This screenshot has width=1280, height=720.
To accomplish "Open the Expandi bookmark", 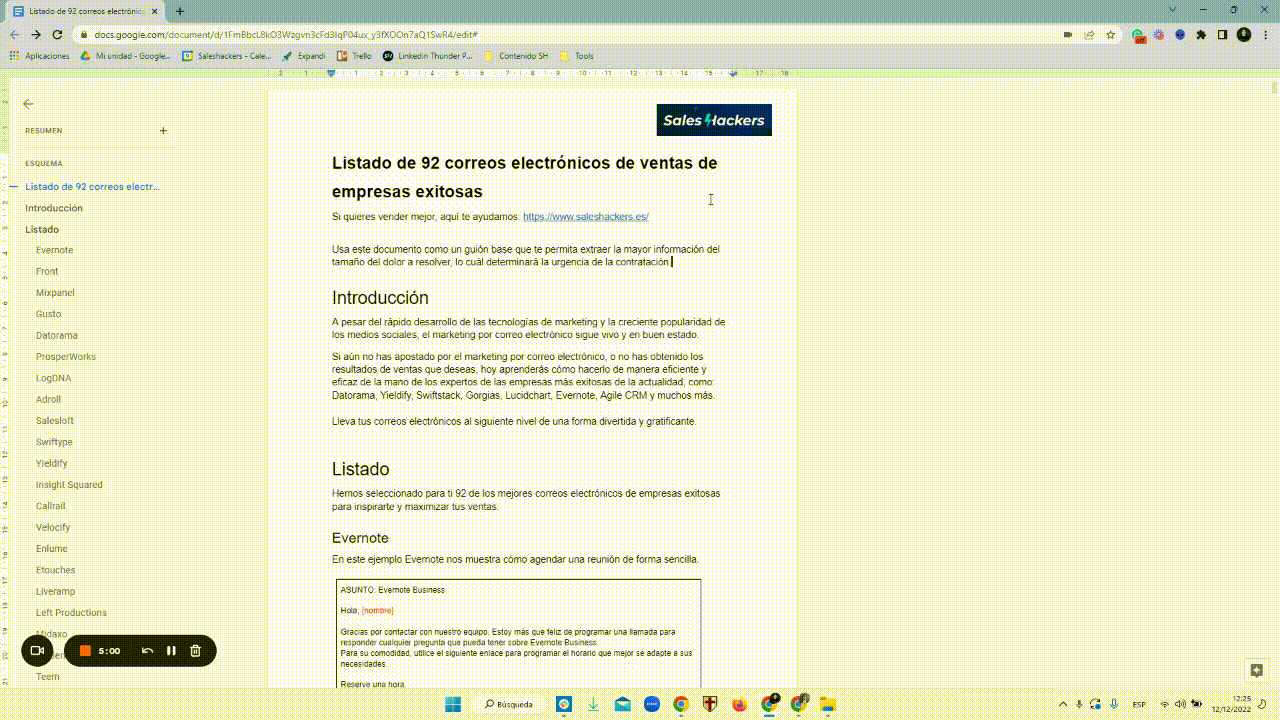I will click(x=304, y=56).
